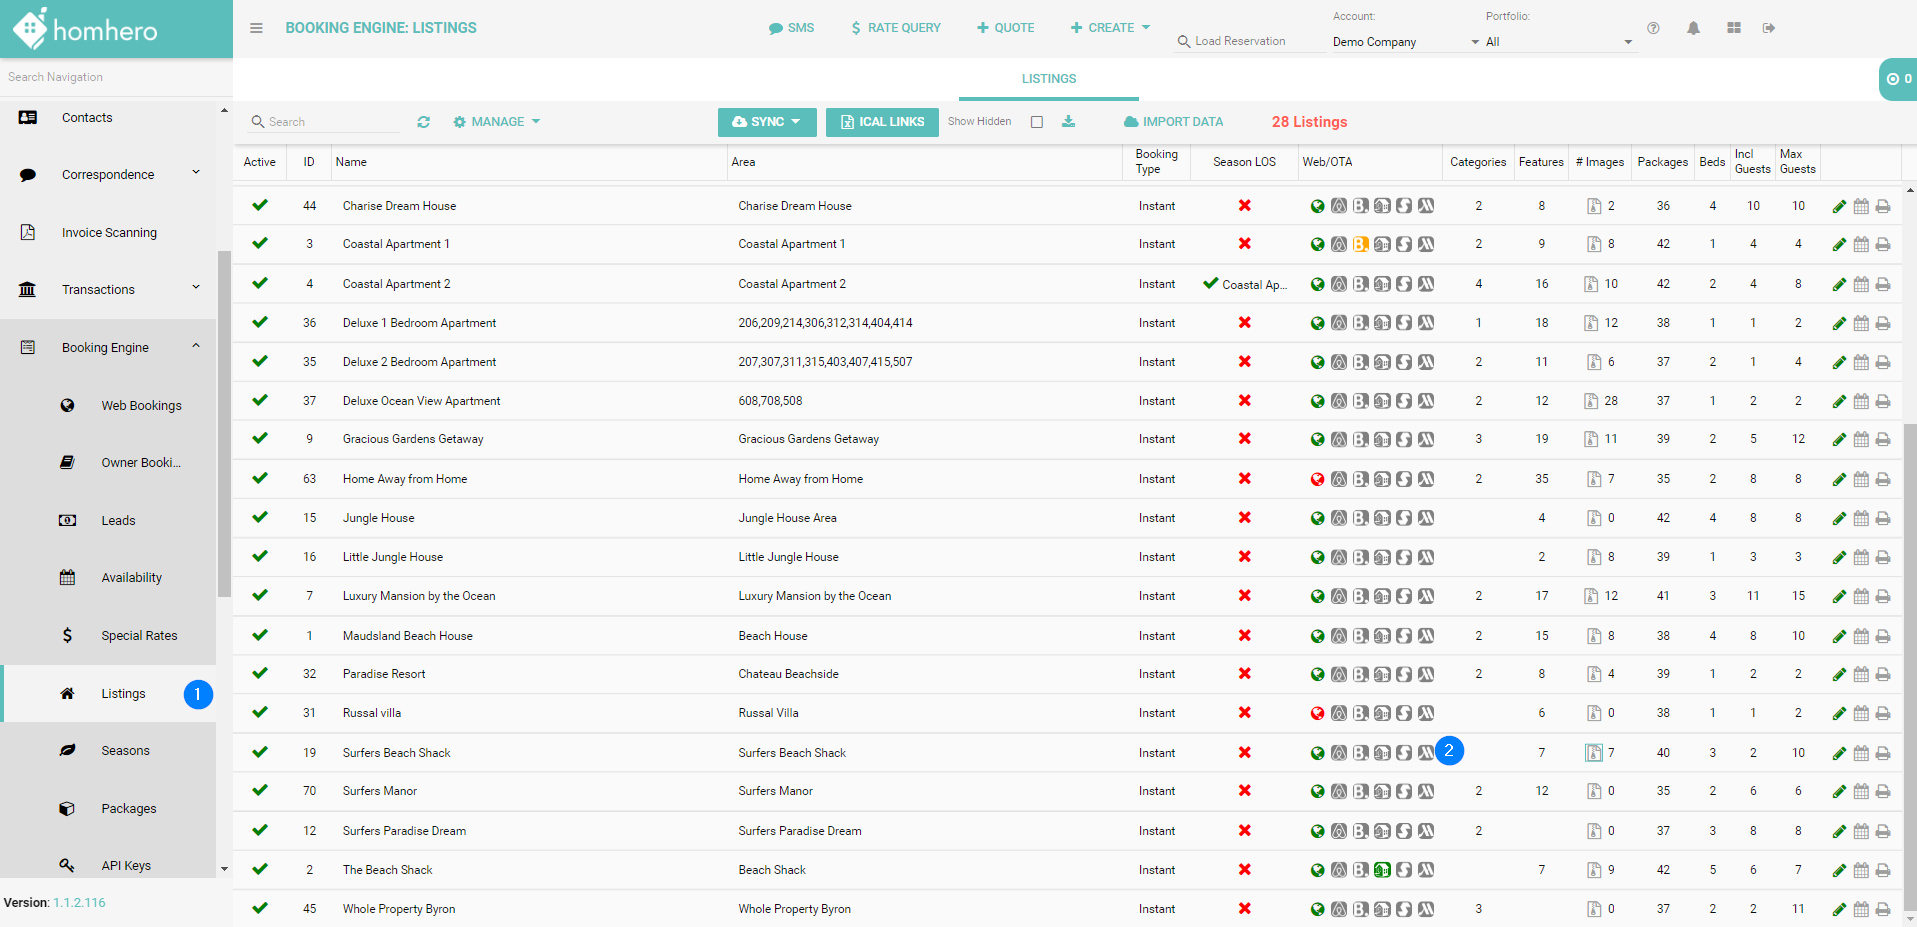
Task: Click the help question mark icon
Action: point(1653,28)
